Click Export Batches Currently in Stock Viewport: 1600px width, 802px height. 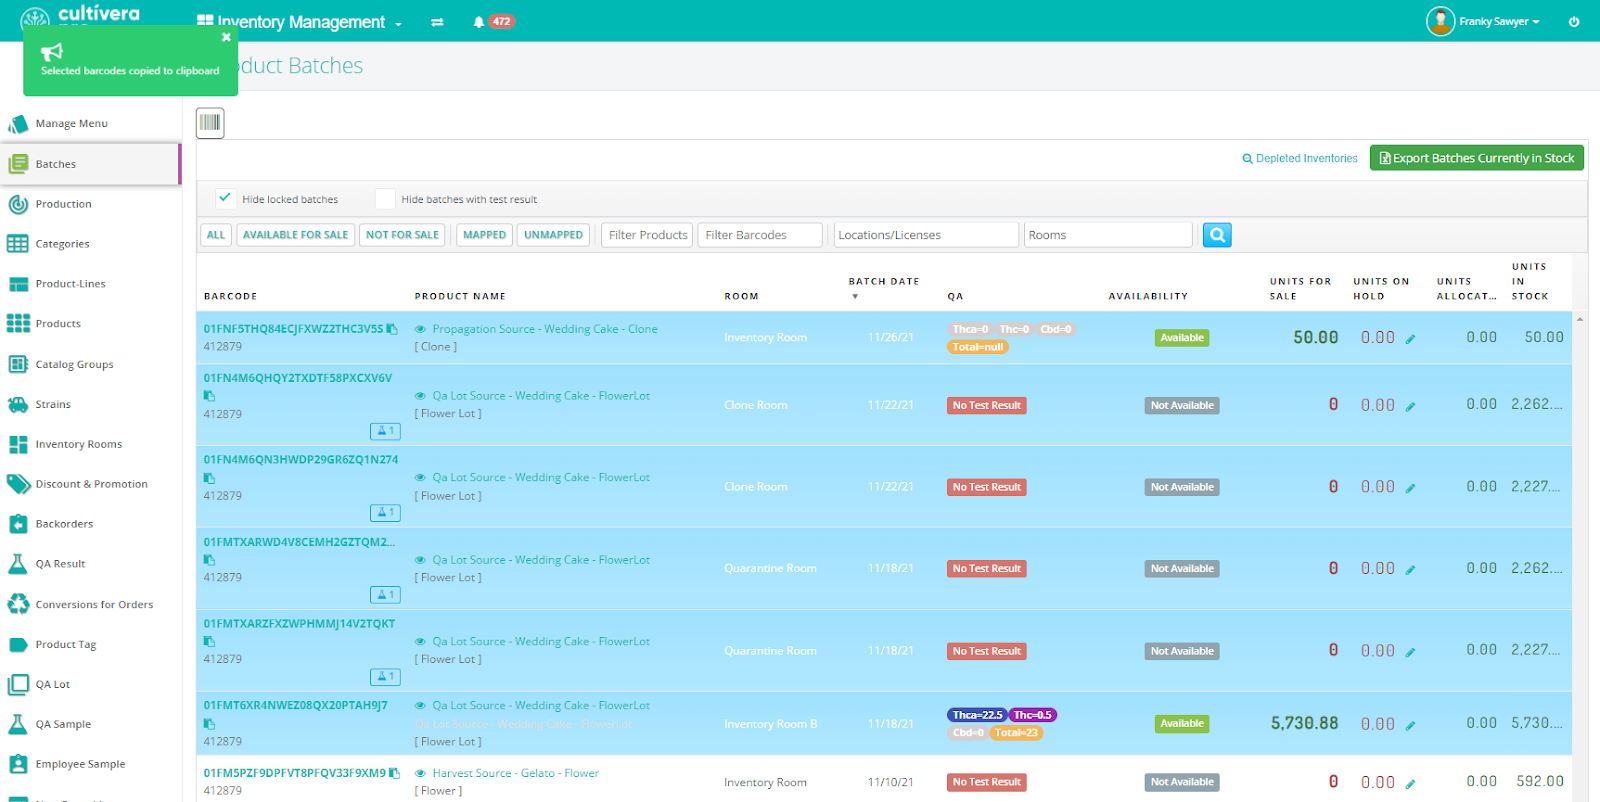coord(1477,158)
